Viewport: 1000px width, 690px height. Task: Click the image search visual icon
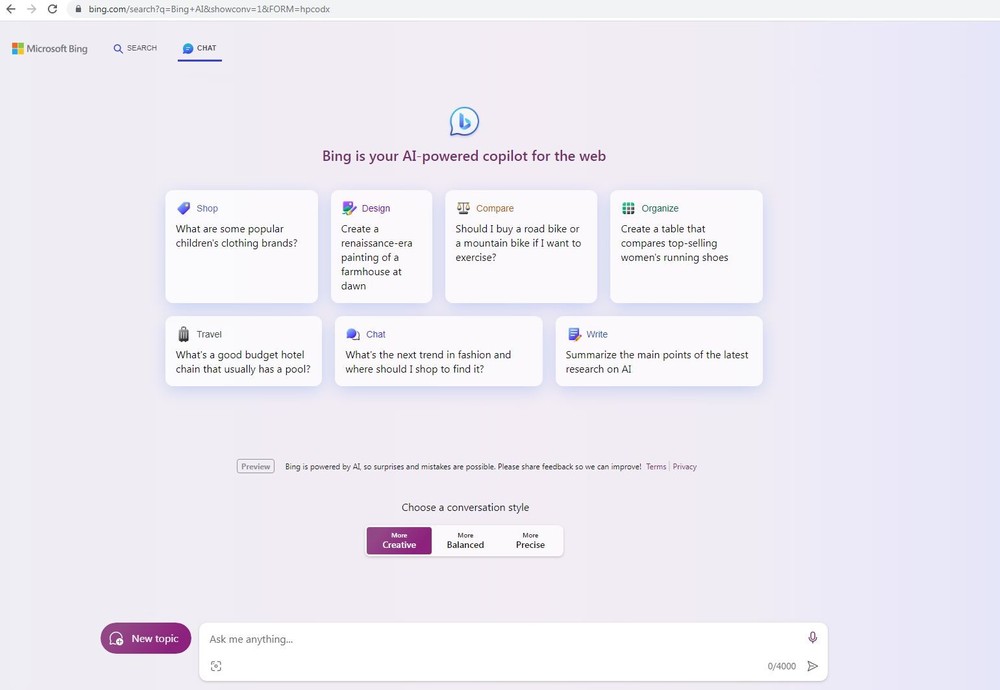click(x=216, y=666)
